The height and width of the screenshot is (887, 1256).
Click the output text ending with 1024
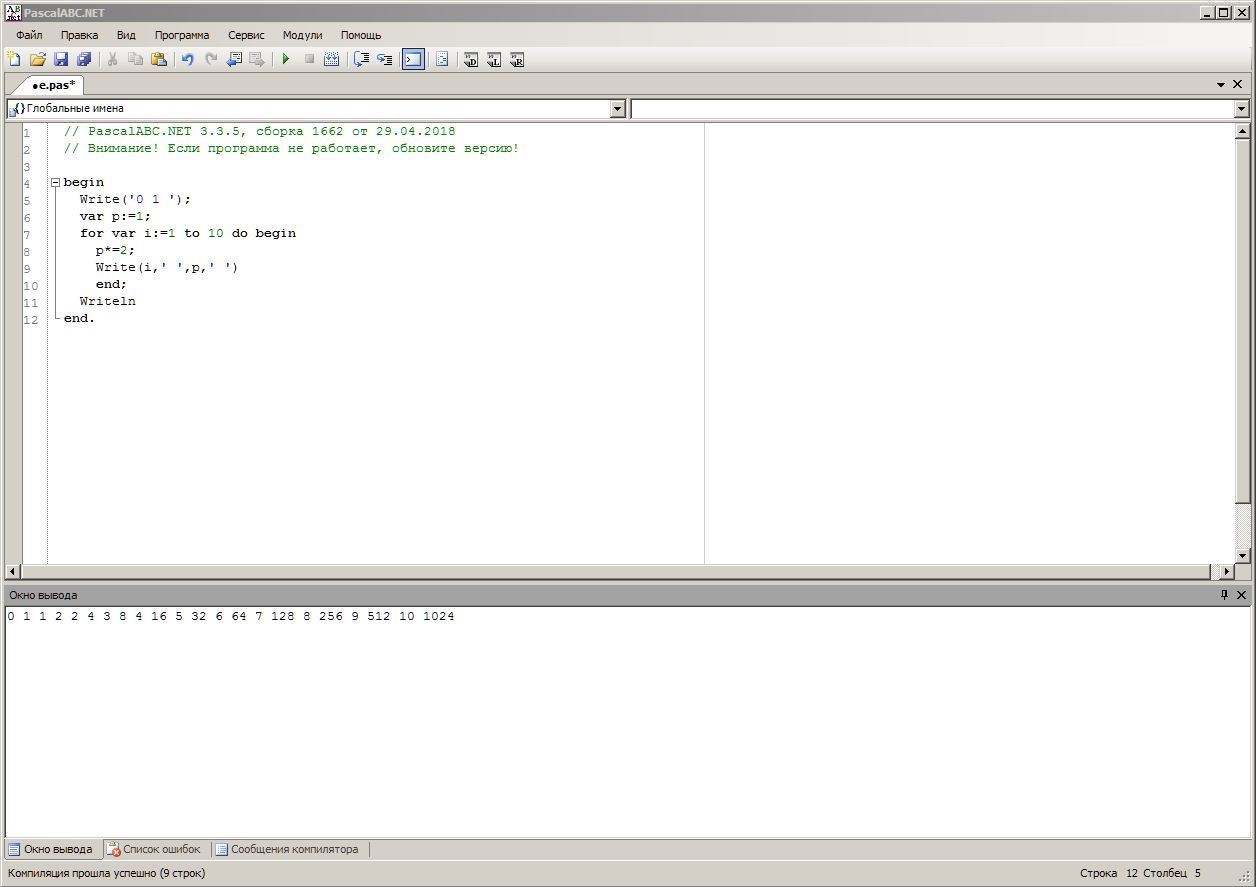point(231,616)
